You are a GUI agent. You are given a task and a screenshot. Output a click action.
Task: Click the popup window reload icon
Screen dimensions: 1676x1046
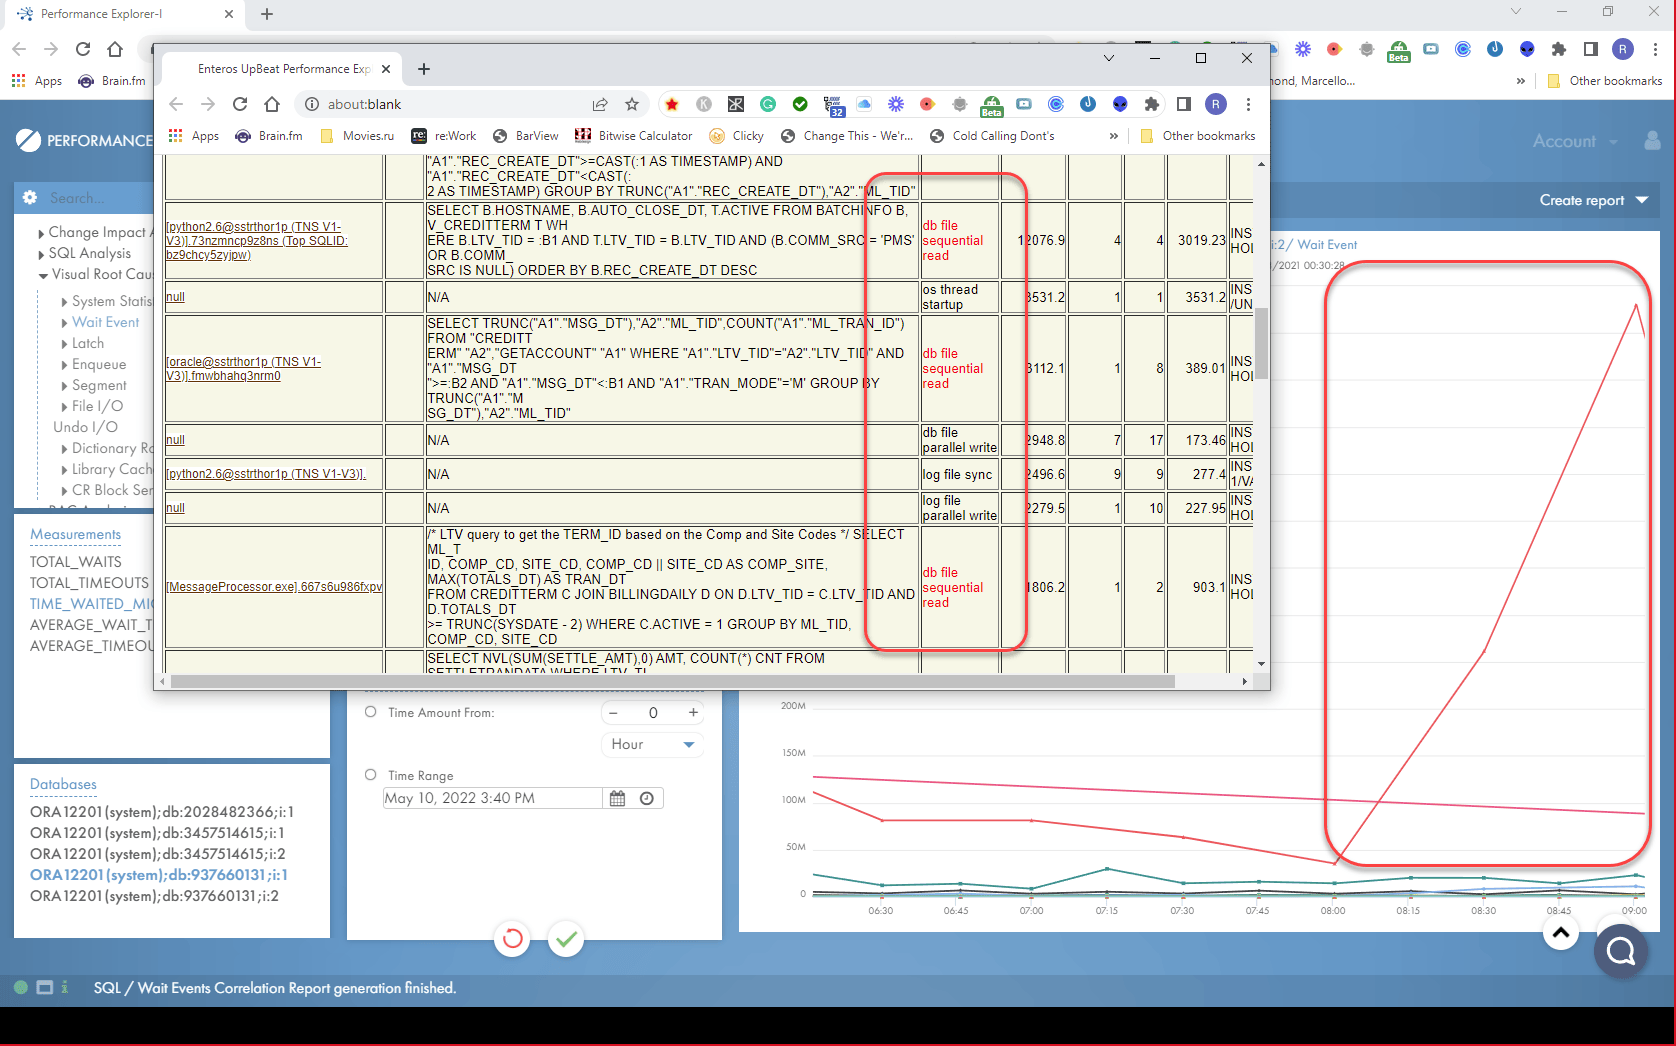[x=240, y=104]
